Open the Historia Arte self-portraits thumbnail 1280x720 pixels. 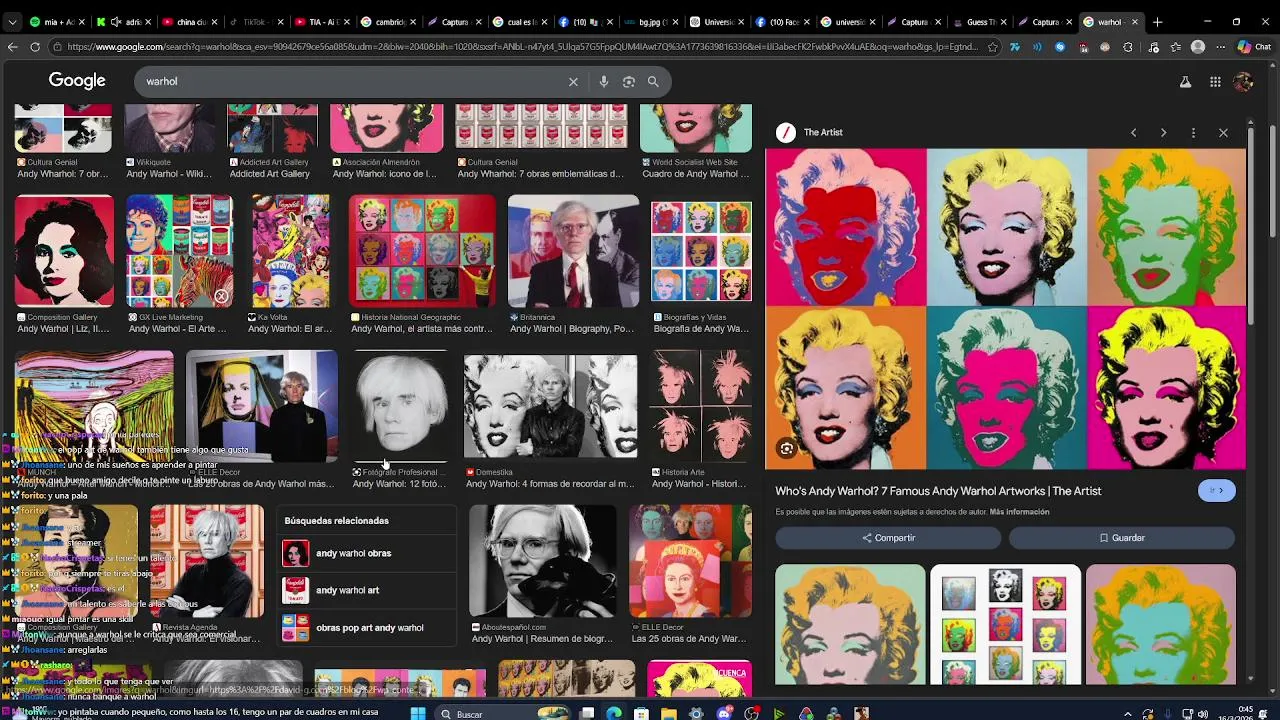pyautogui.click(x=701, y=406)
